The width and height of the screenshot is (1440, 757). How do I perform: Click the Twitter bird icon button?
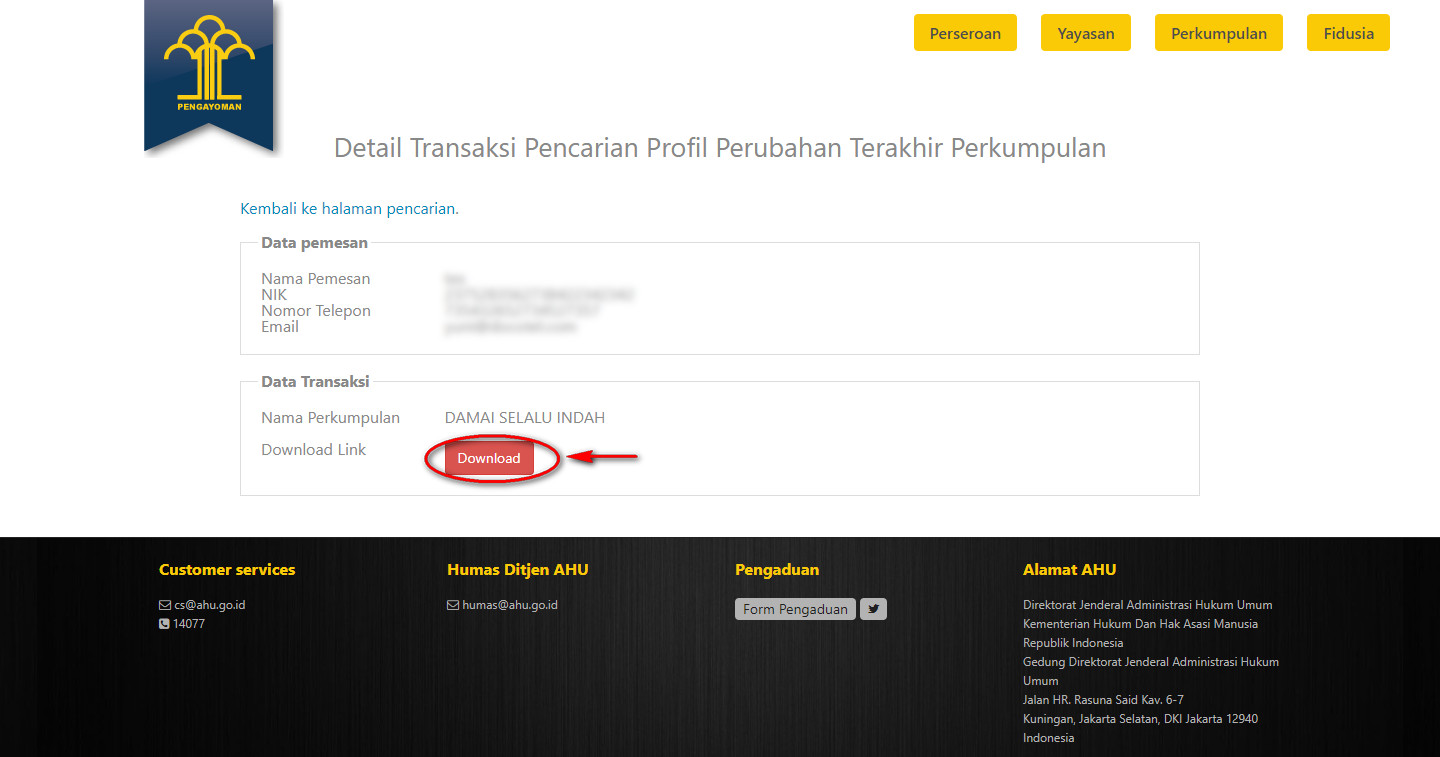point(873,609)
